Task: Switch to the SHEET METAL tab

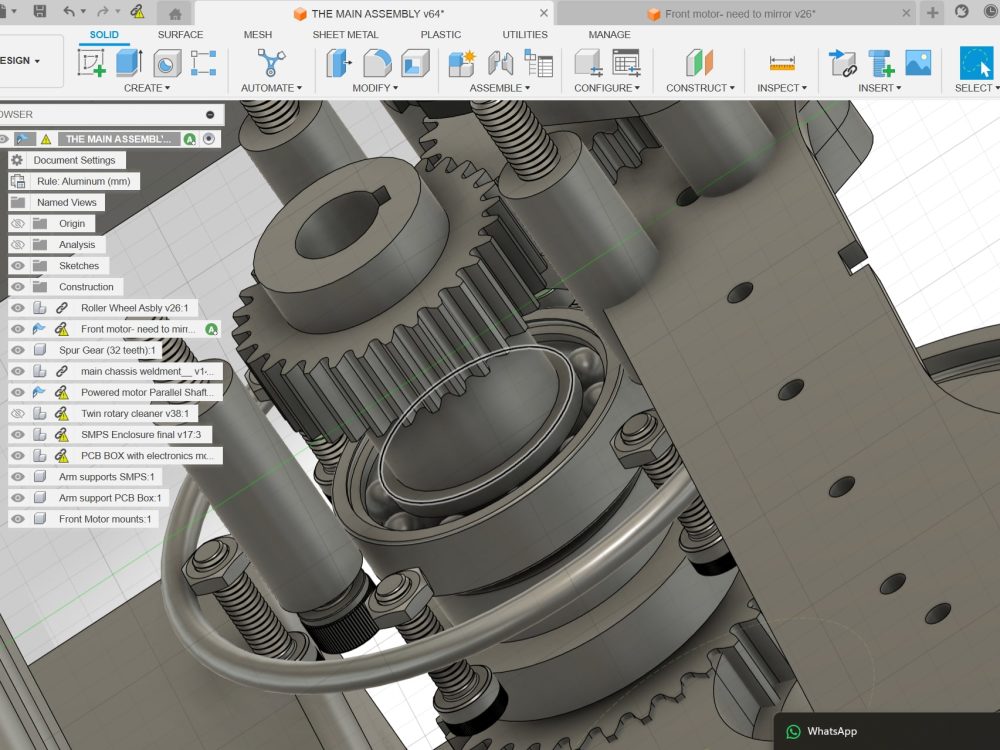Action: (345, 34)
